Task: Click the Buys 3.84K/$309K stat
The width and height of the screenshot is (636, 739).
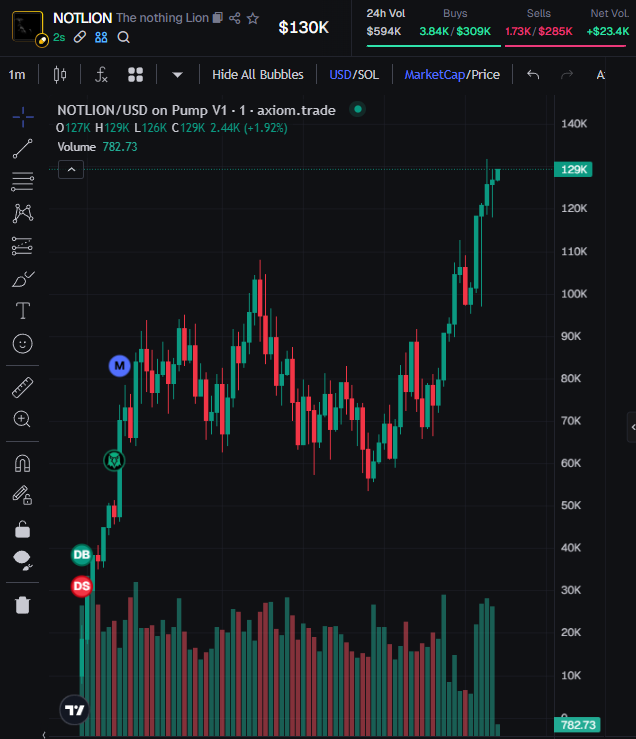Action: coord(455,23)
